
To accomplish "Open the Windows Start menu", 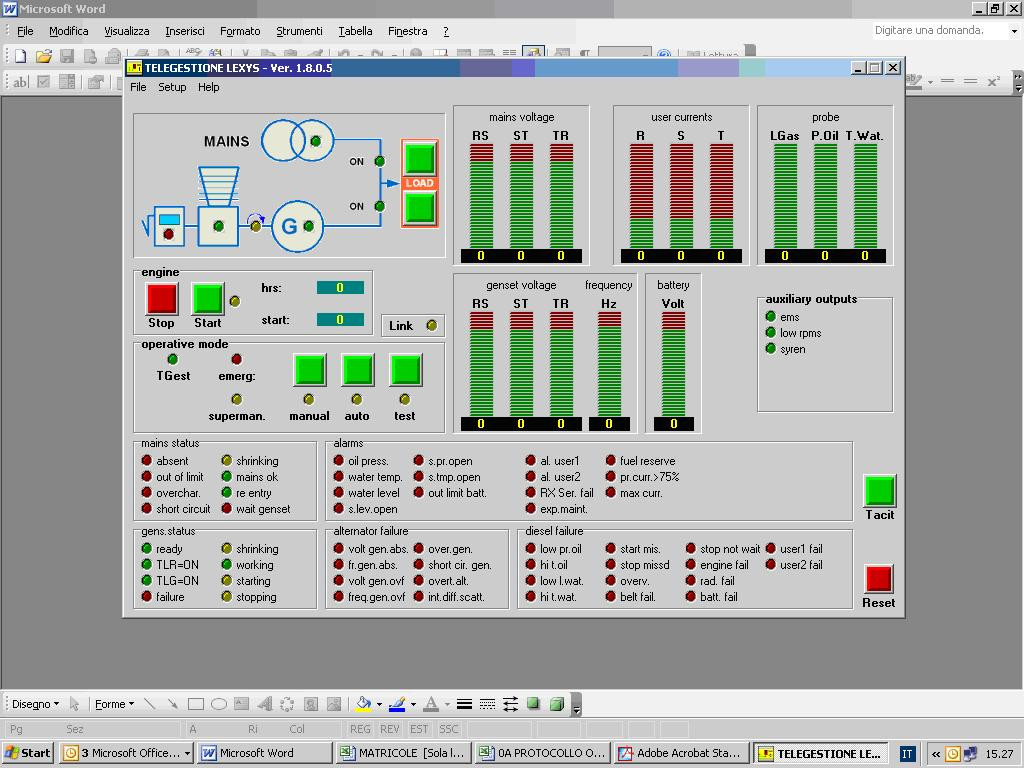I will (x=28, y=753).
